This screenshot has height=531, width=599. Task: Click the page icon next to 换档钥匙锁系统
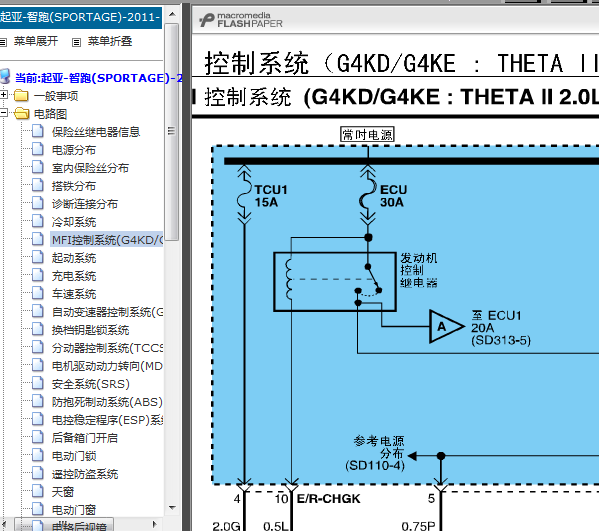click(x=37, y=329)
